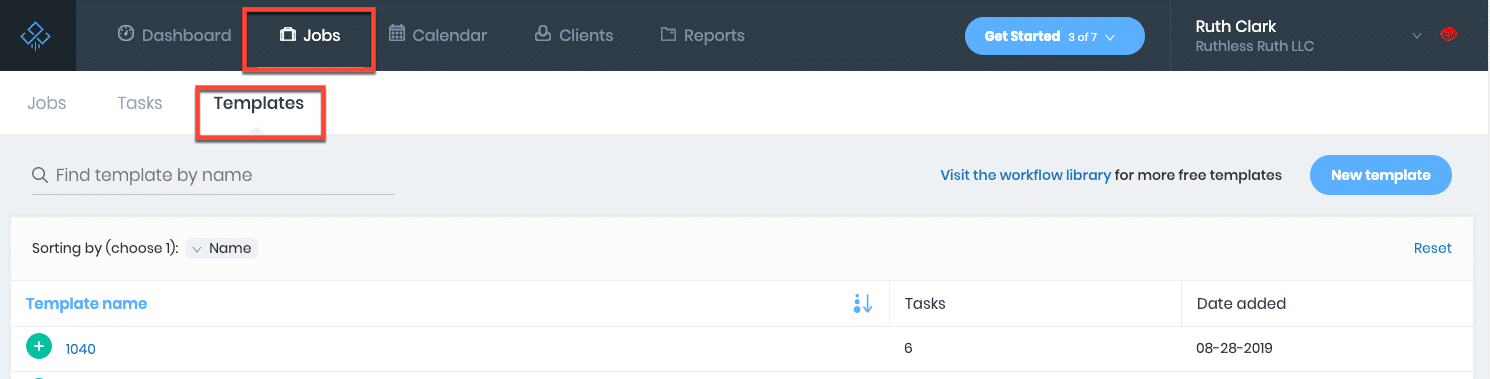This screenshot has width=1490, height=379.
Task: Open the 1040 template
Action: tap(81, 349)
